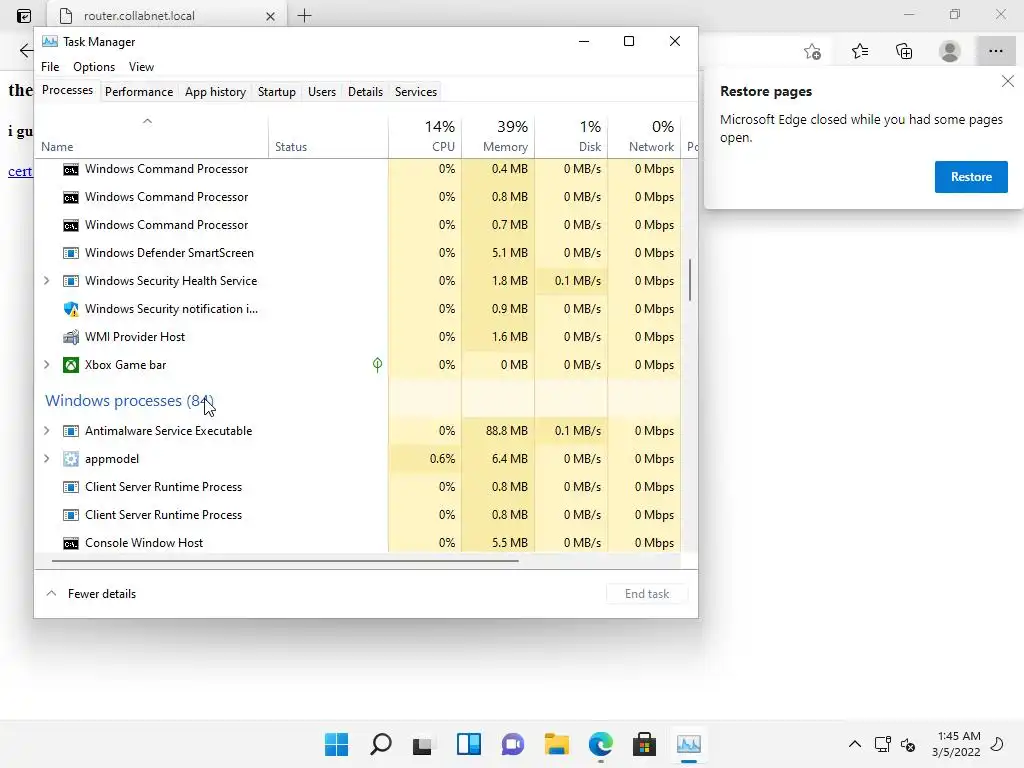Click the Windows Security notification shield icon
Image resolution: width=1024 pixels, height=768 pixels.
71,309
